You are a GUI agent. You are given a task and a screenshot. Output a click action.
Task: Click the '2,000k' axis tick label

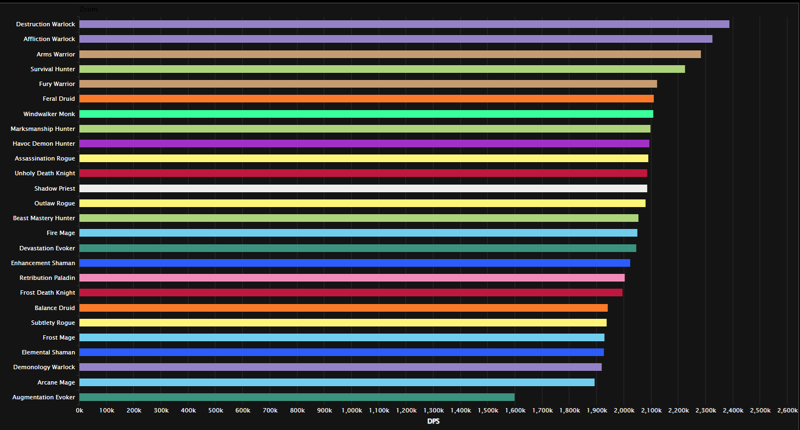[x=624, y=411]
